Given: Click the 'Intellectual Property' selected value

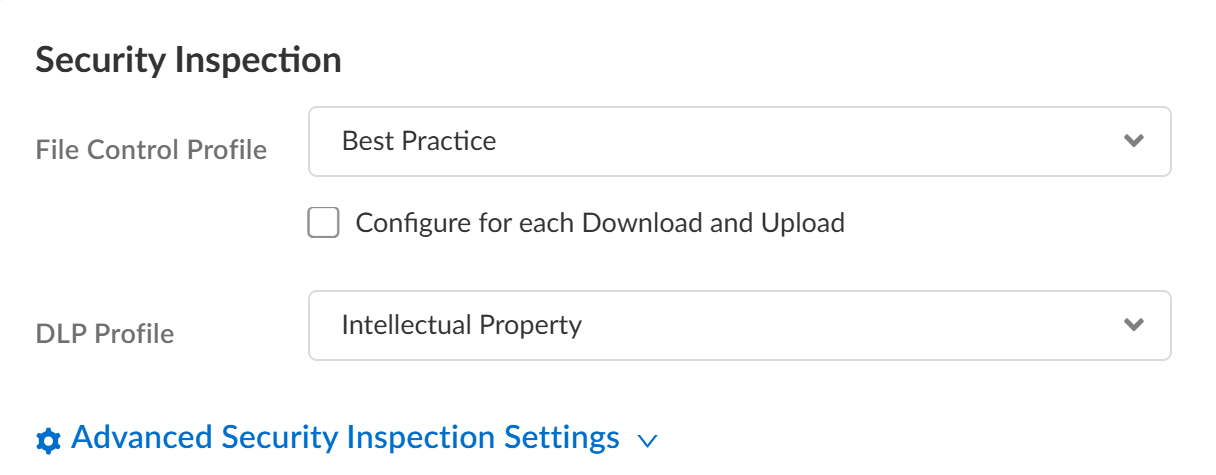Looking at the screenshot, I should tap(461, 325).
